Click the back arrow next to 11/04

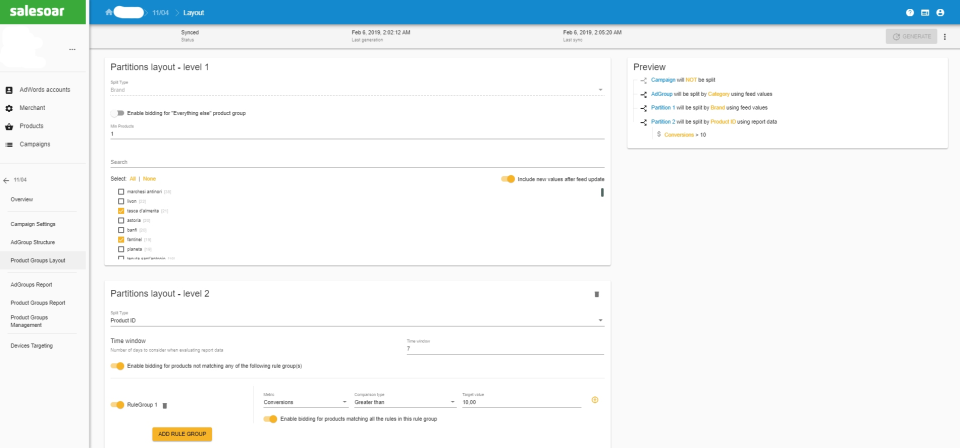pyautogui.click(x=6, y=180)
